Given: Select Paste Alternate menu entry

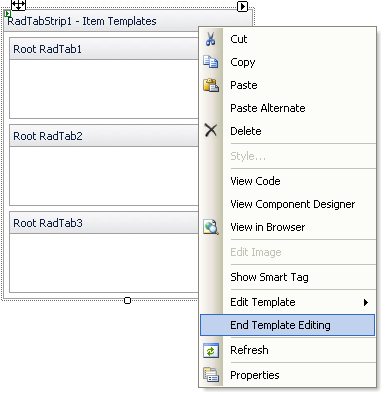Looking at the screenshot, I should [287, 108].
